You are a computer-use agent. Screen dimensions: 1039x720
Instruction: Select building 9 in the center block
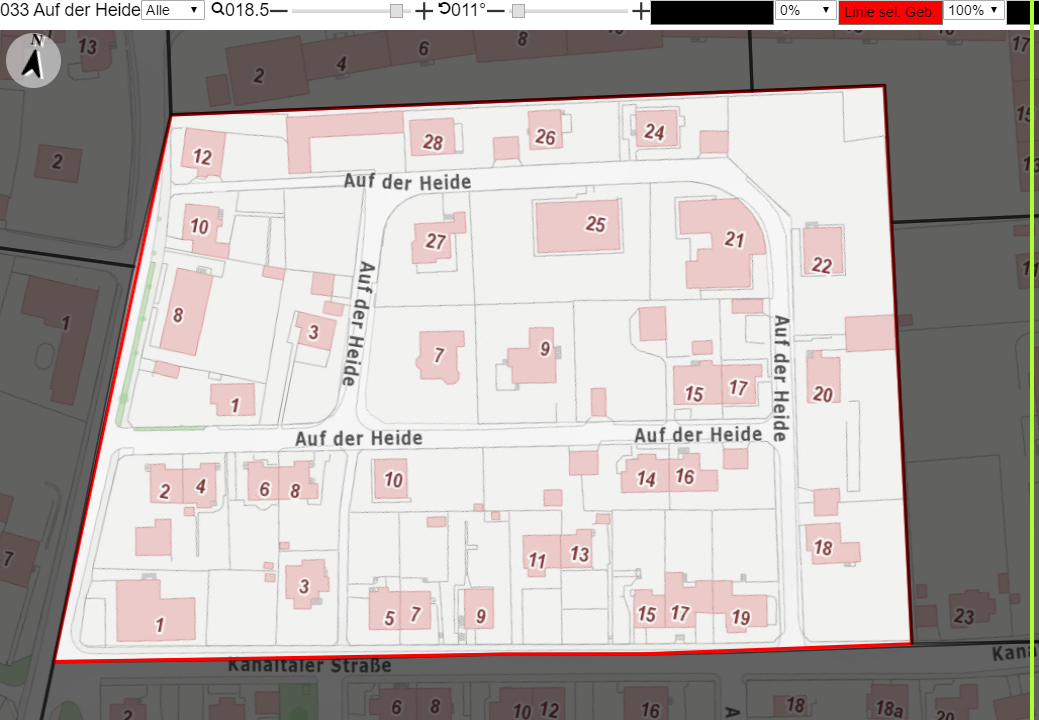[x=533, y=356]
